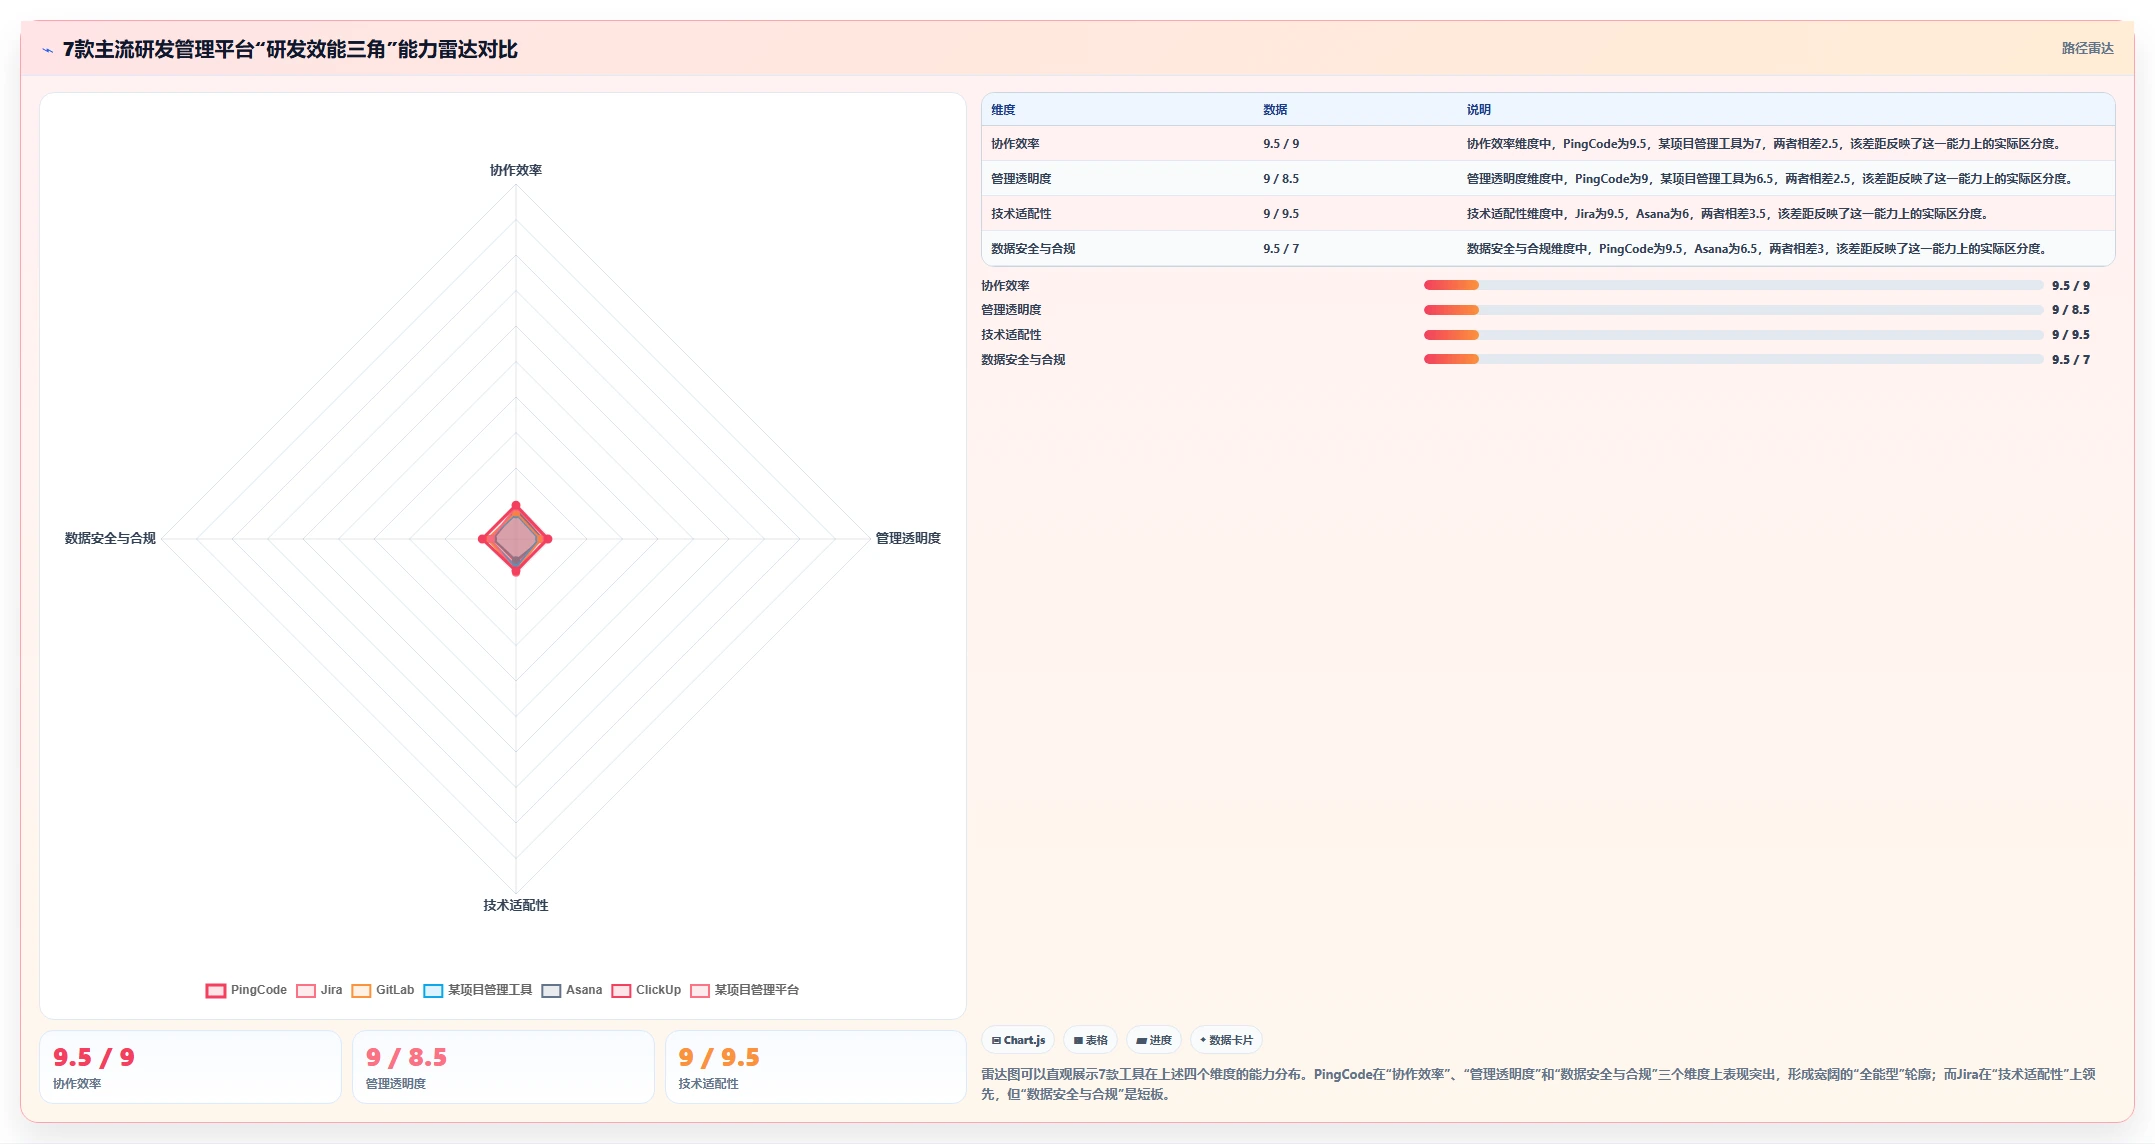Click the 管理透明度 radar axis label
The width and height of the screenshot is (2155, 1144).
[x=908, y=538]
